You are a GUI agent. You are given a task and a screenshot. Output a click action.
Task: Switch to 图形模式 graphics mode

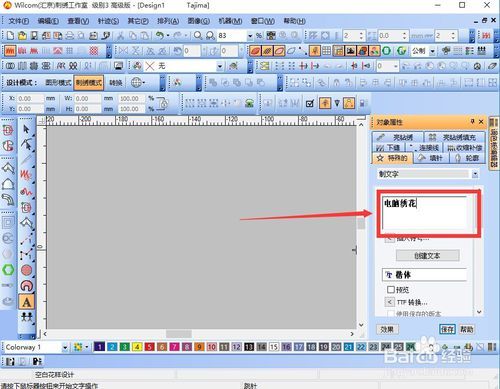click(58, 82)
